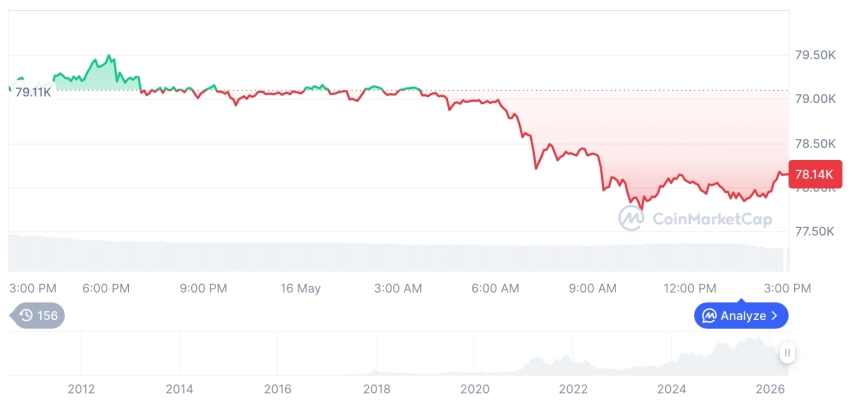860x401 pixels.
Task: Click the 77.50K price axis label
Action: click(x=814, y=231)
